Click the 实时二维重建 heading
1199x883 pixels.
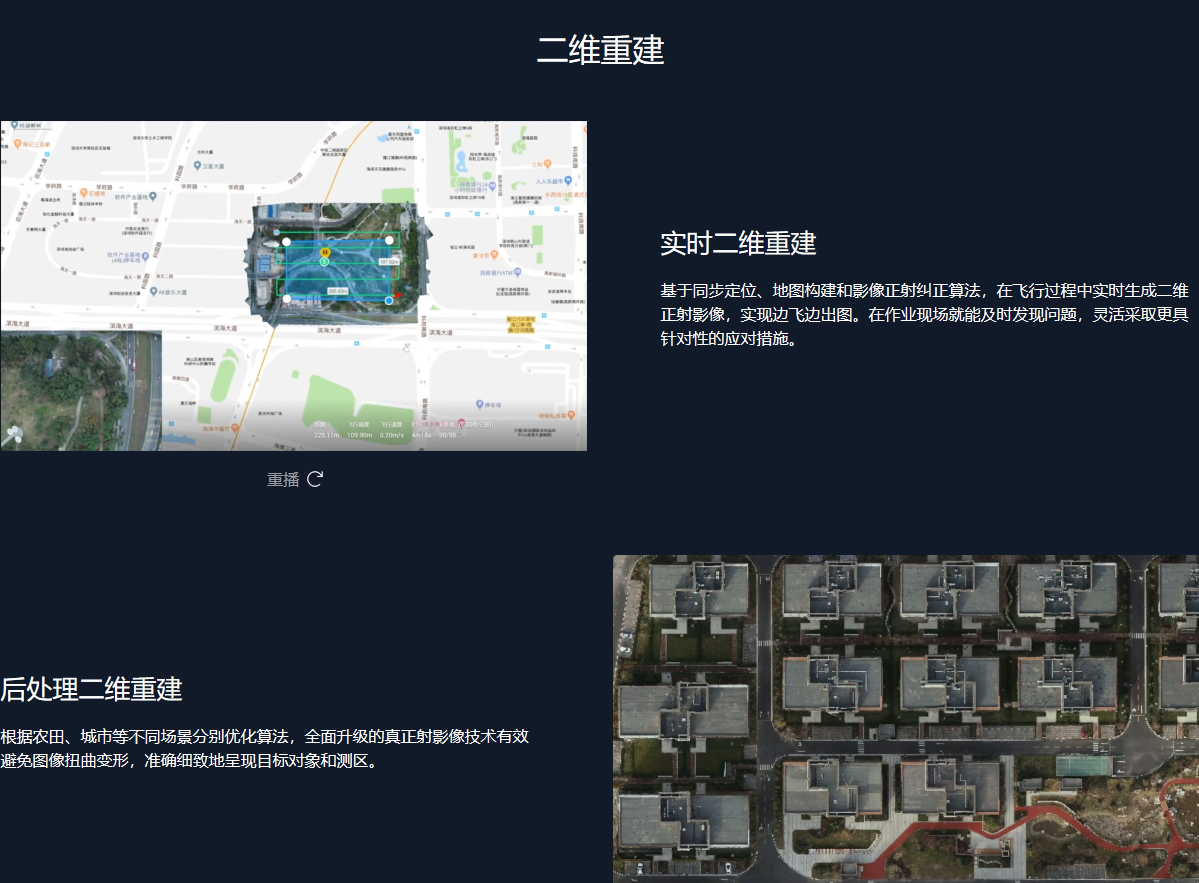738,243
